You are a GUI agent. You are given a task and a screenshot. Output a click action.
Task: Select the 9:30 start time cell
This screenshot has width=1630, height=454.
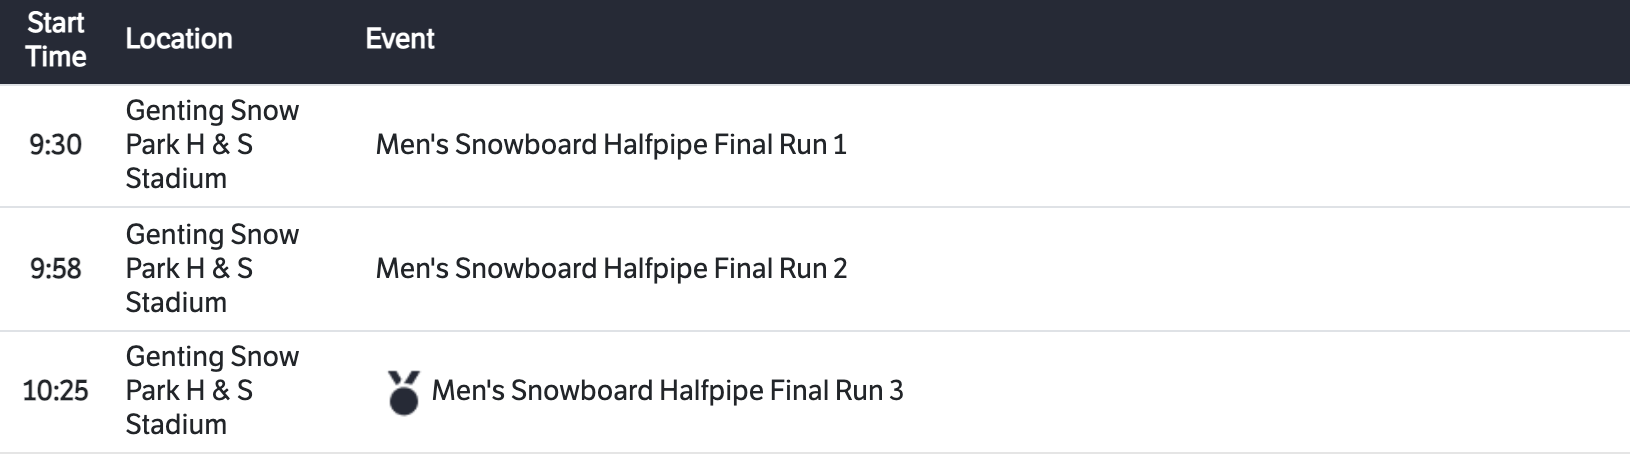[56, 145]
